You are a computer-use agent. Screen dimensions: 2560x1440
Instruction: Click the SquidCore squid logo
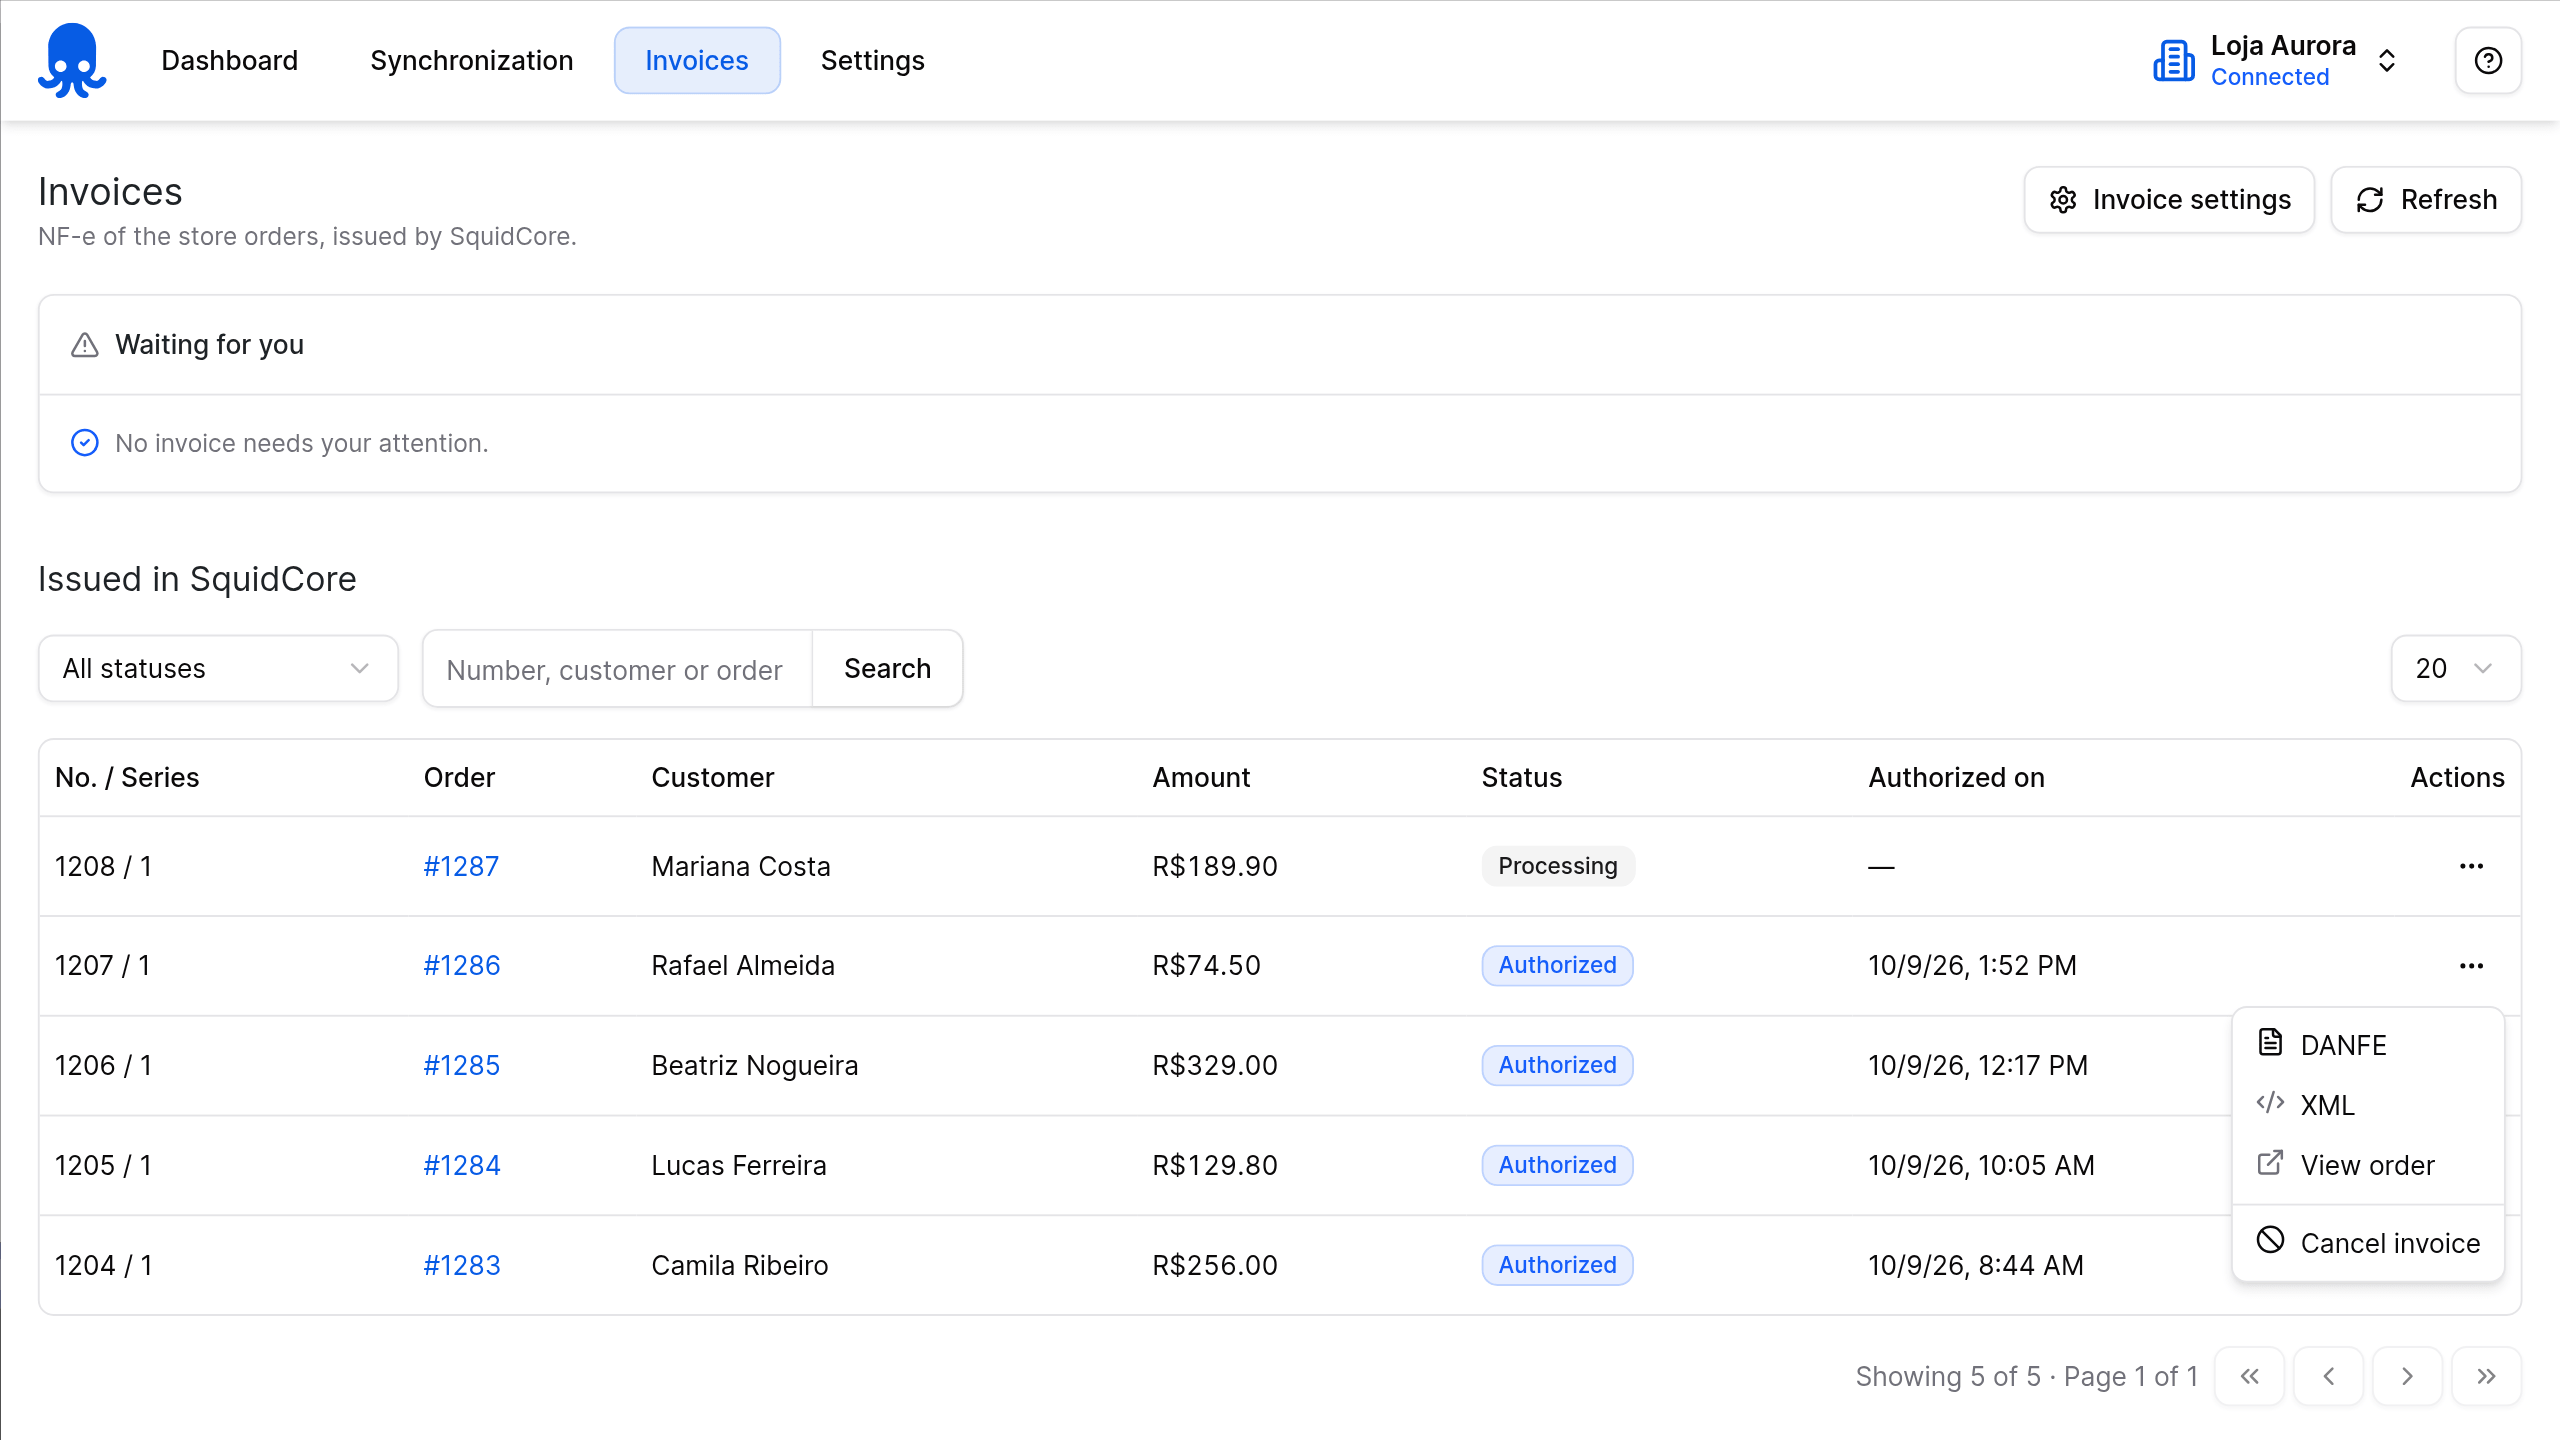[x=72, y=60]
